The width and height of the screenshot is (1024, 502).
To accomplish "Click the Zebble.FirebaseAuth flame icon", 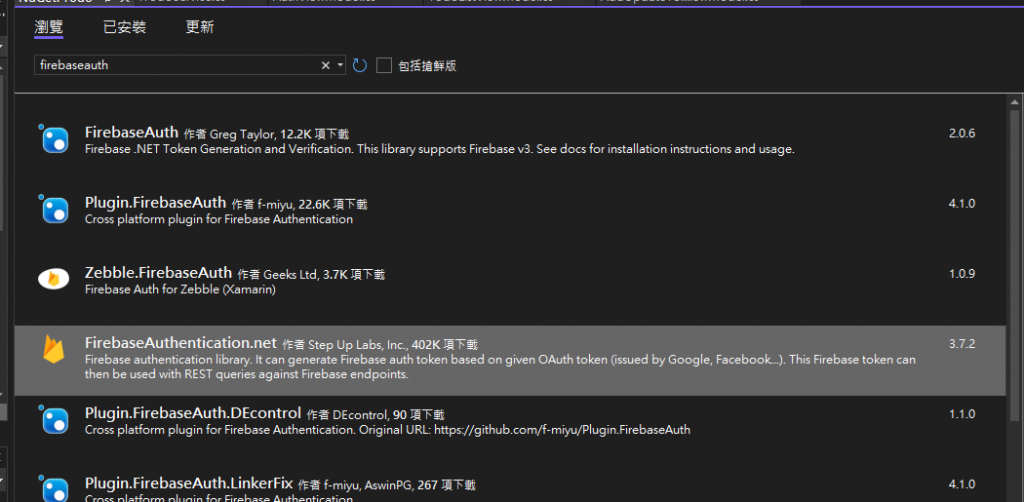I will tap(54, 279).
